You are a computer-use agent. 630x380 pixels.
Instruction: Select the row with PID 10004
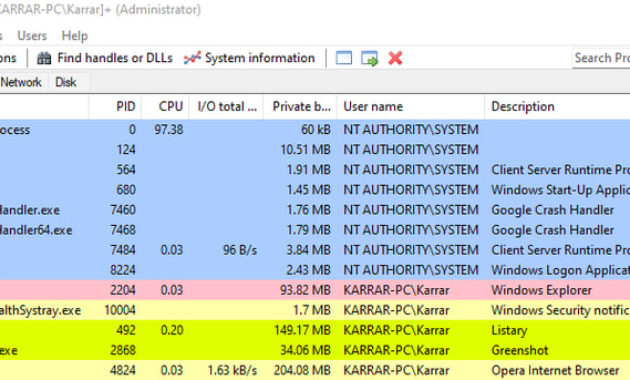(x=315, y=311)
